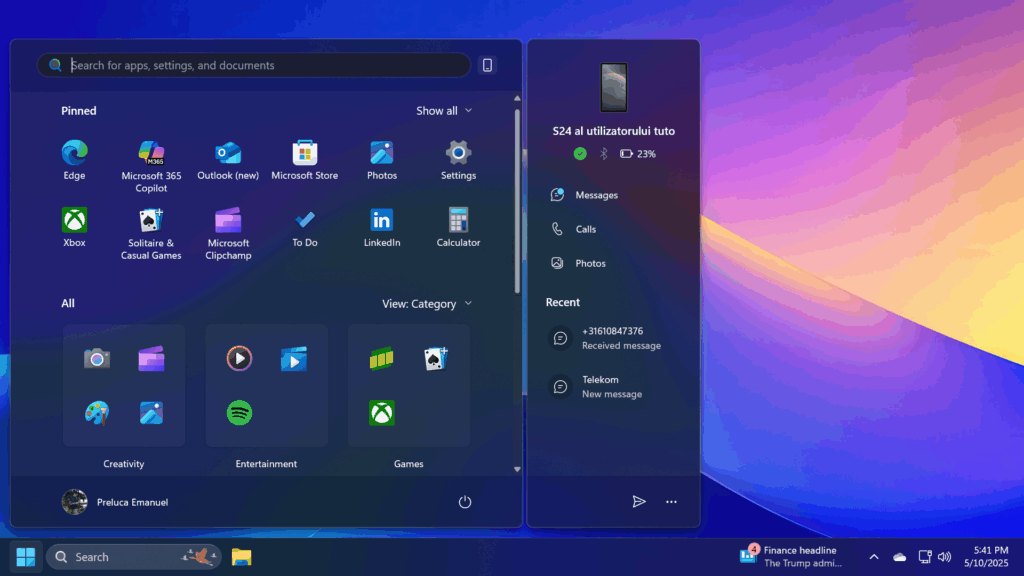This screenshot has width=1024, height=576.
Task: Toggle the phone panel button beside search
Action: click(x=487, y=65)
